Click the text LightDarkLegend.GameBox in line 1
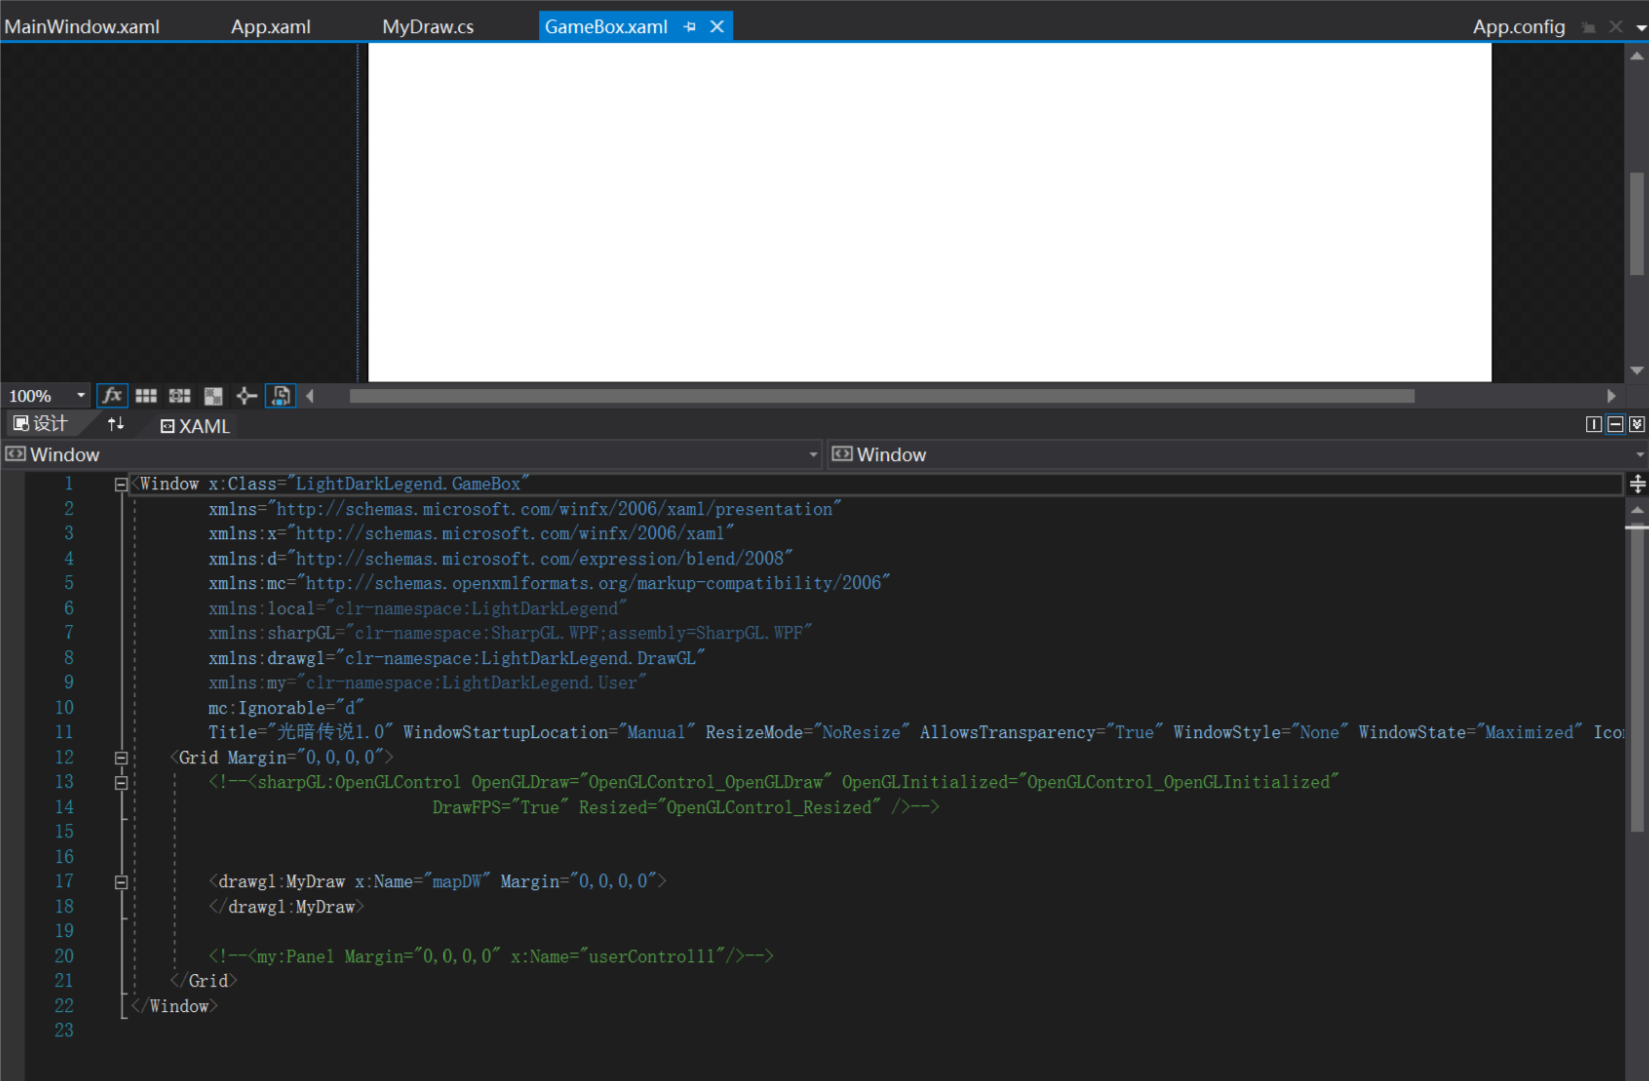Screen dimensions: 1649x1081 408,484
